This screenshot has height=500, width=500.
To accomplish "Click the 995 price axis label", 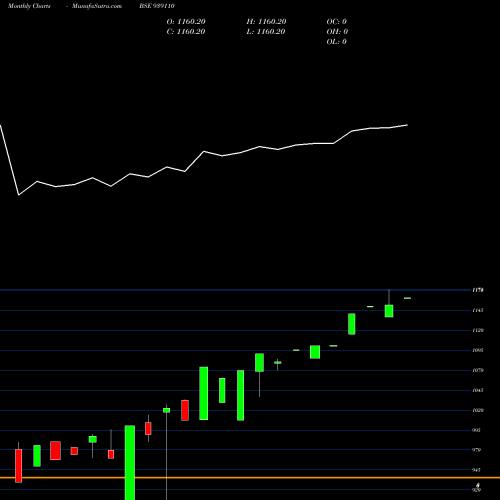I will click(477, 430).
